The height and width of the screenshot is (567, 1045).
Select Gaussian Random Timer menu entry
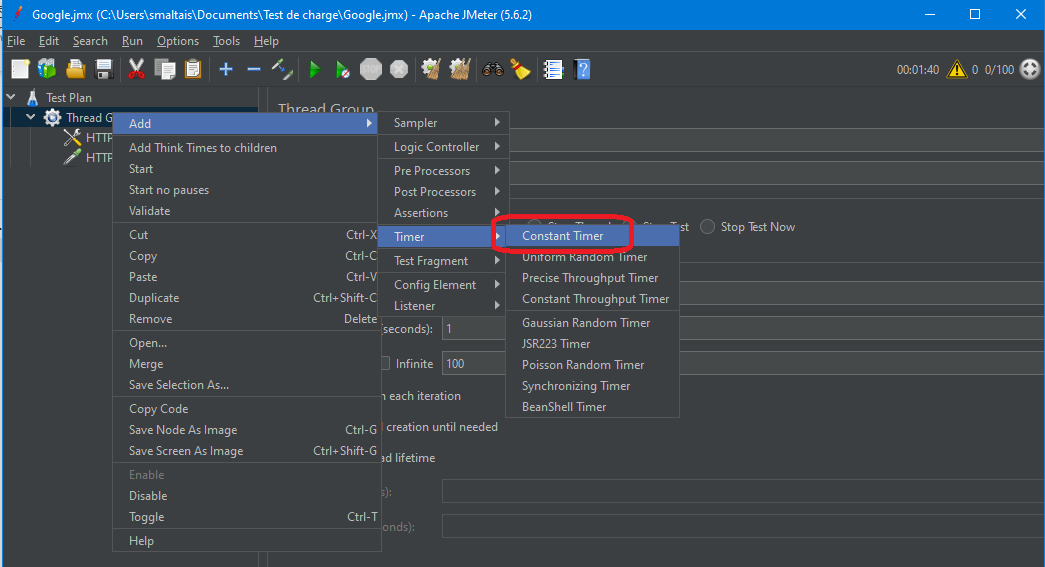coord(586,323)
